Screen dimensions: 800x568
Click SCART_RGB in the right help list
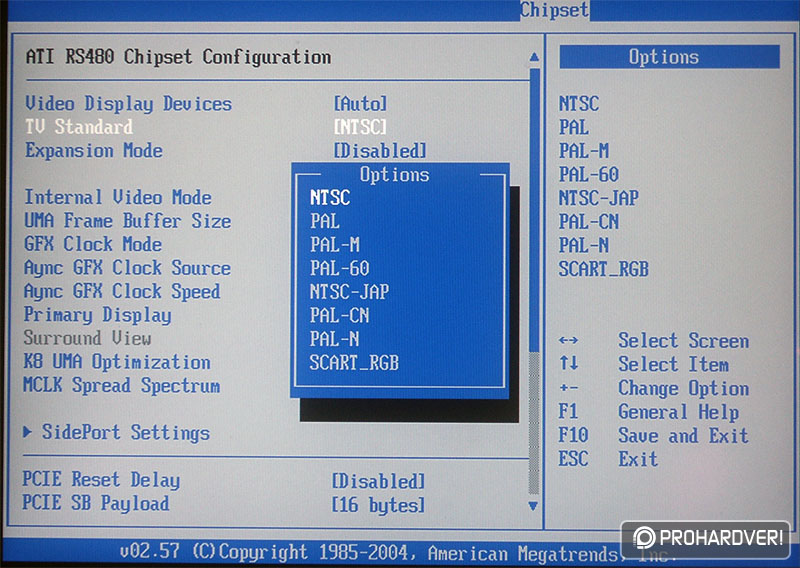pos(604,269)
